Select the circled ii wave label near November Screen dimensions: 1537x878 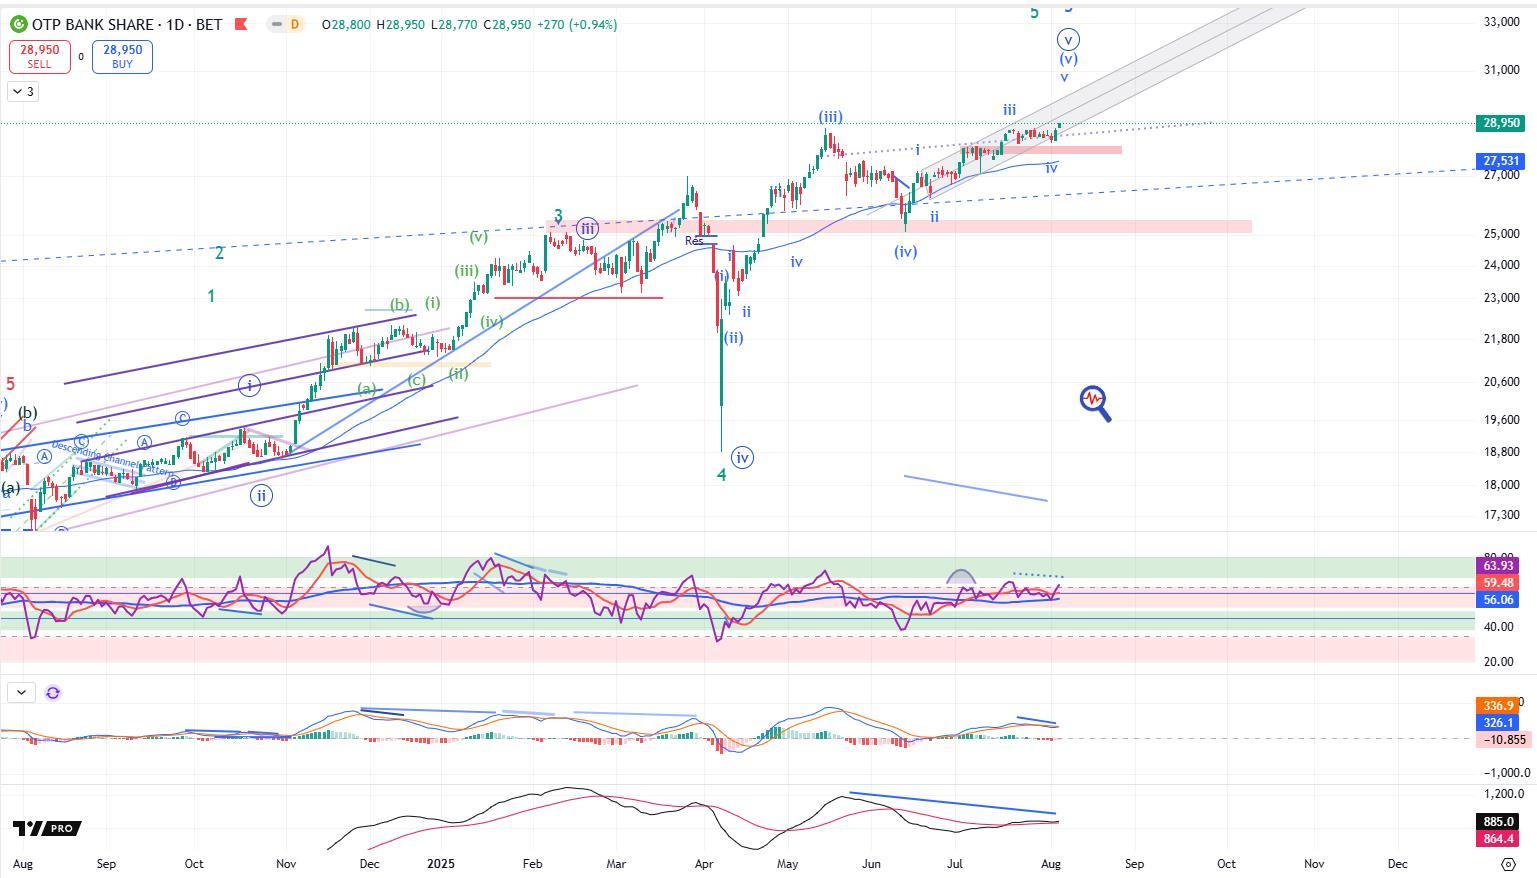click(261, 495)
